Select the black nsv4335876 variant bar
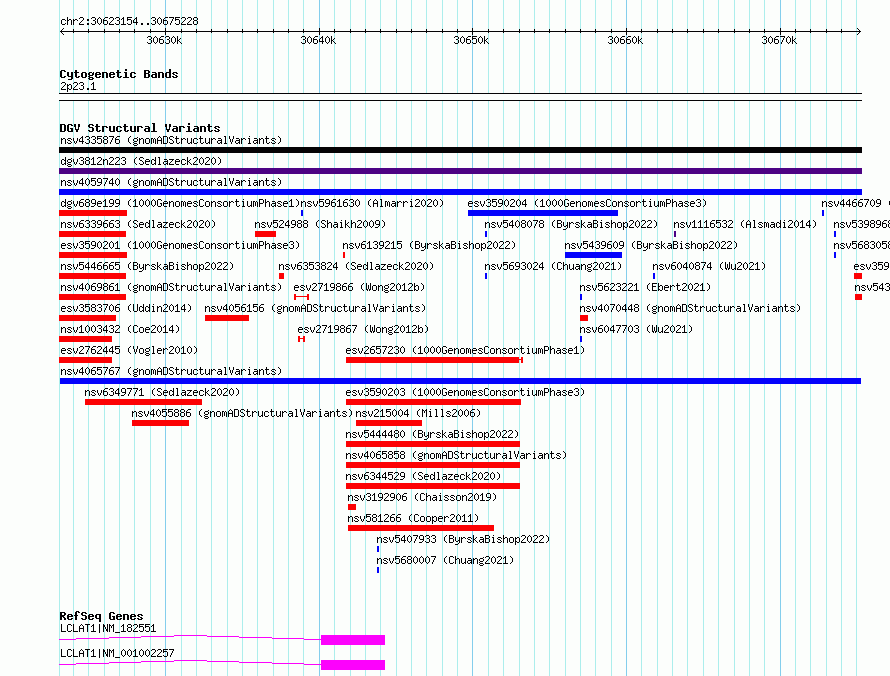890x676 pixels. [x=460, y=150]
